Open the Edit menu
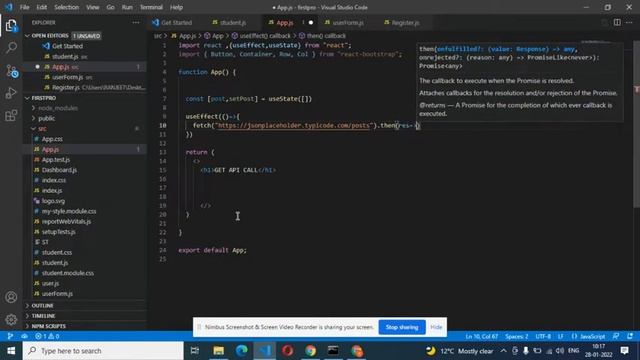 pyautogui.click(x=42, y=7)
